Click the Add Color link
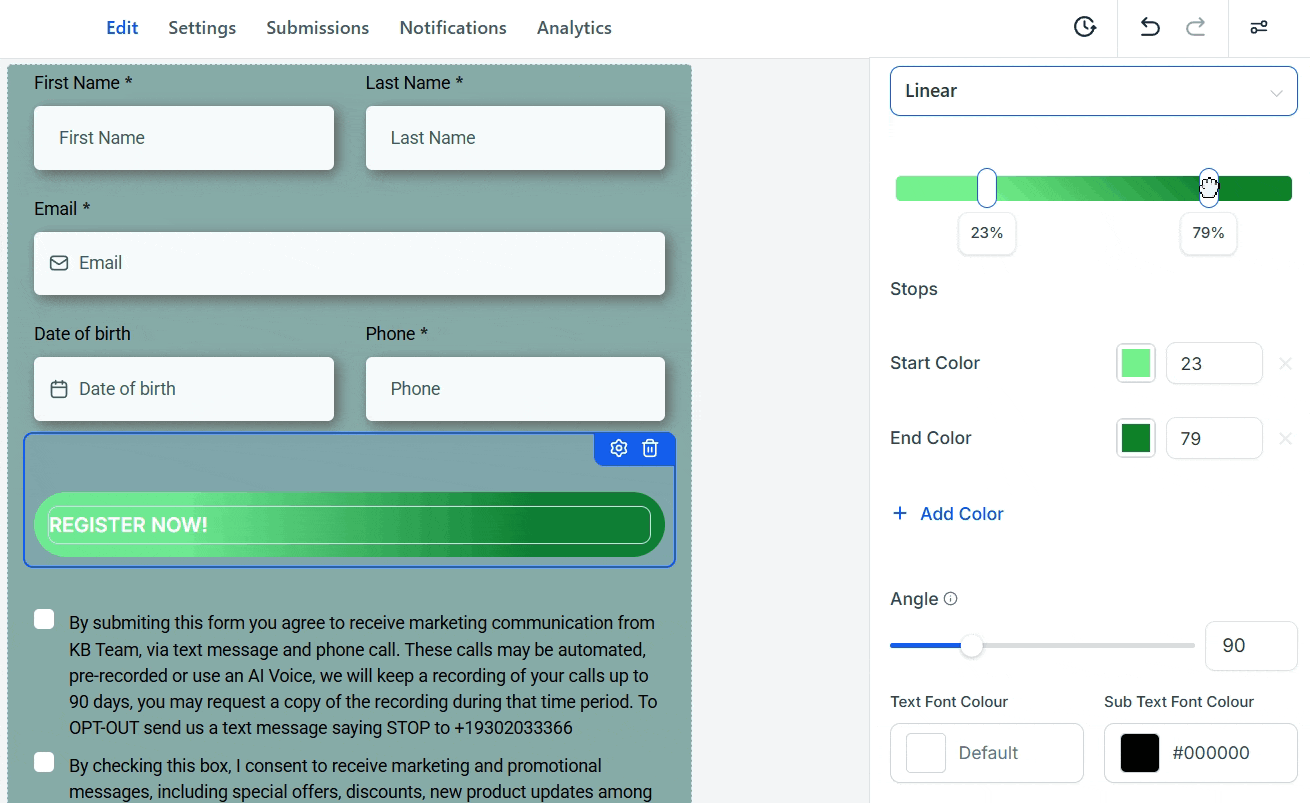The image size is (1310, 803). 962,514
